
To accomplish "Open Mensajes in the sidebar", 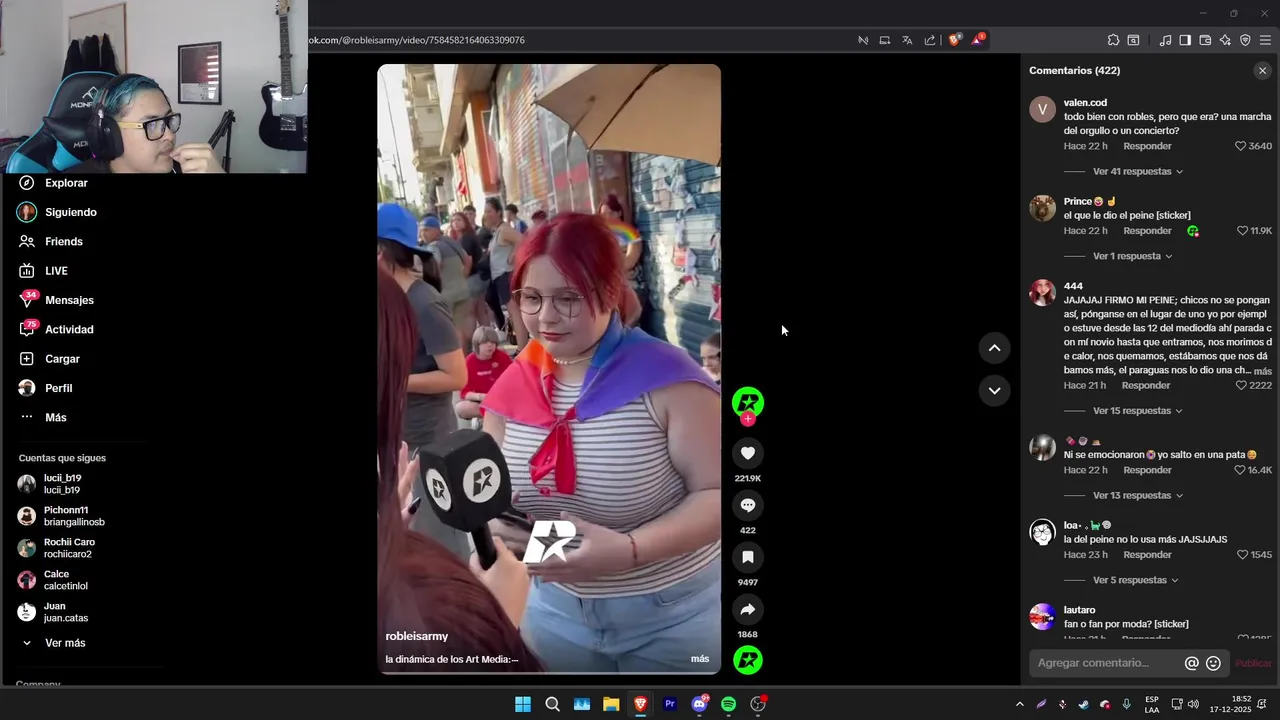I will [69, 300].
